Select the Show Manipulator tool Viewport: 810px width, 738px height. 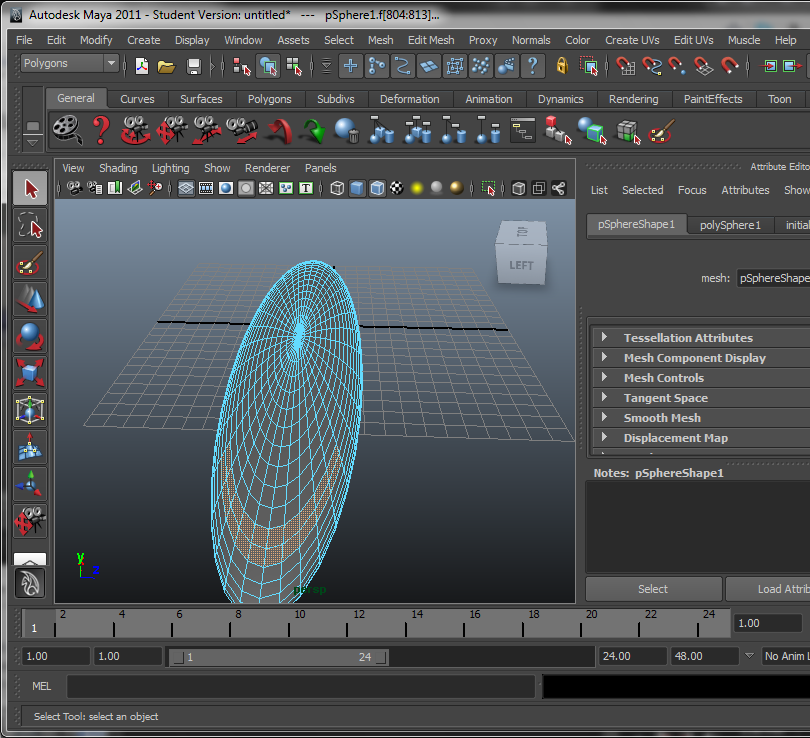click(x=30, y=484)
